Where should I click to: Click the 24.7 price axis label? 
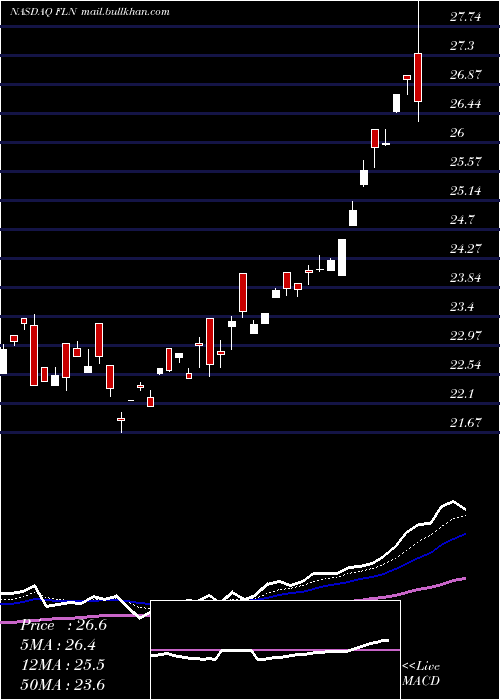462,220
